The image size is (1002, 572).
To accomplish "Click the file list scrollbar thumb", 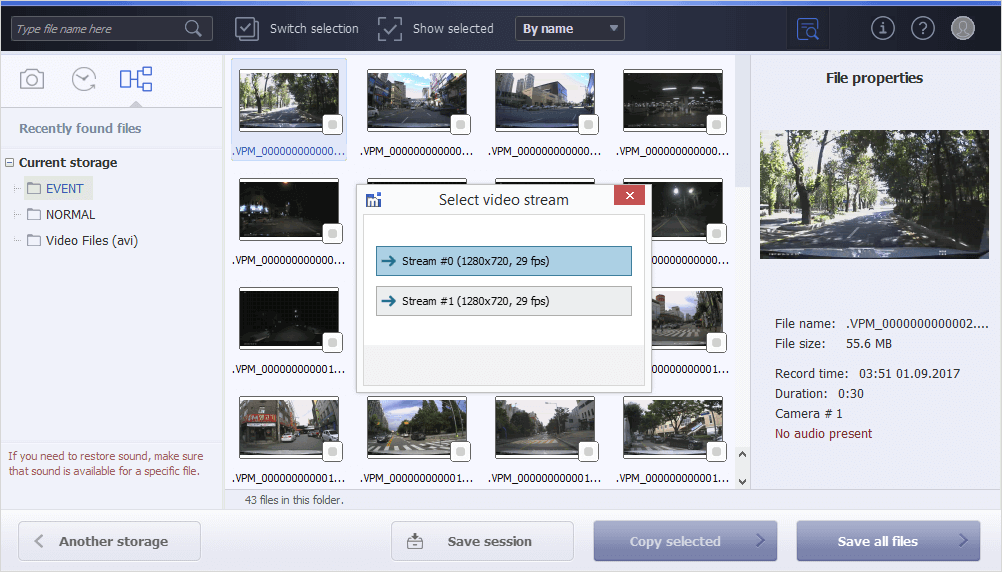I will pos(742,121).
